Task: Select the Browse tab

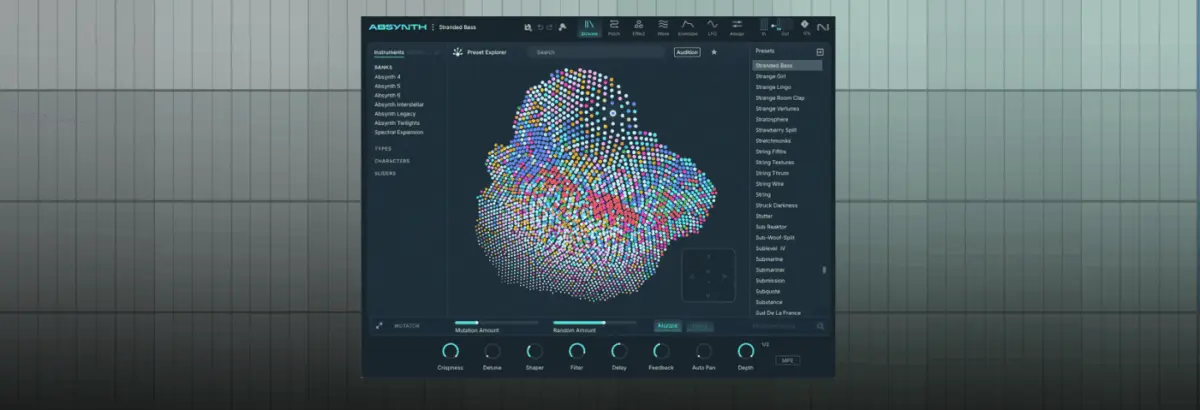Action: [589, 27]
